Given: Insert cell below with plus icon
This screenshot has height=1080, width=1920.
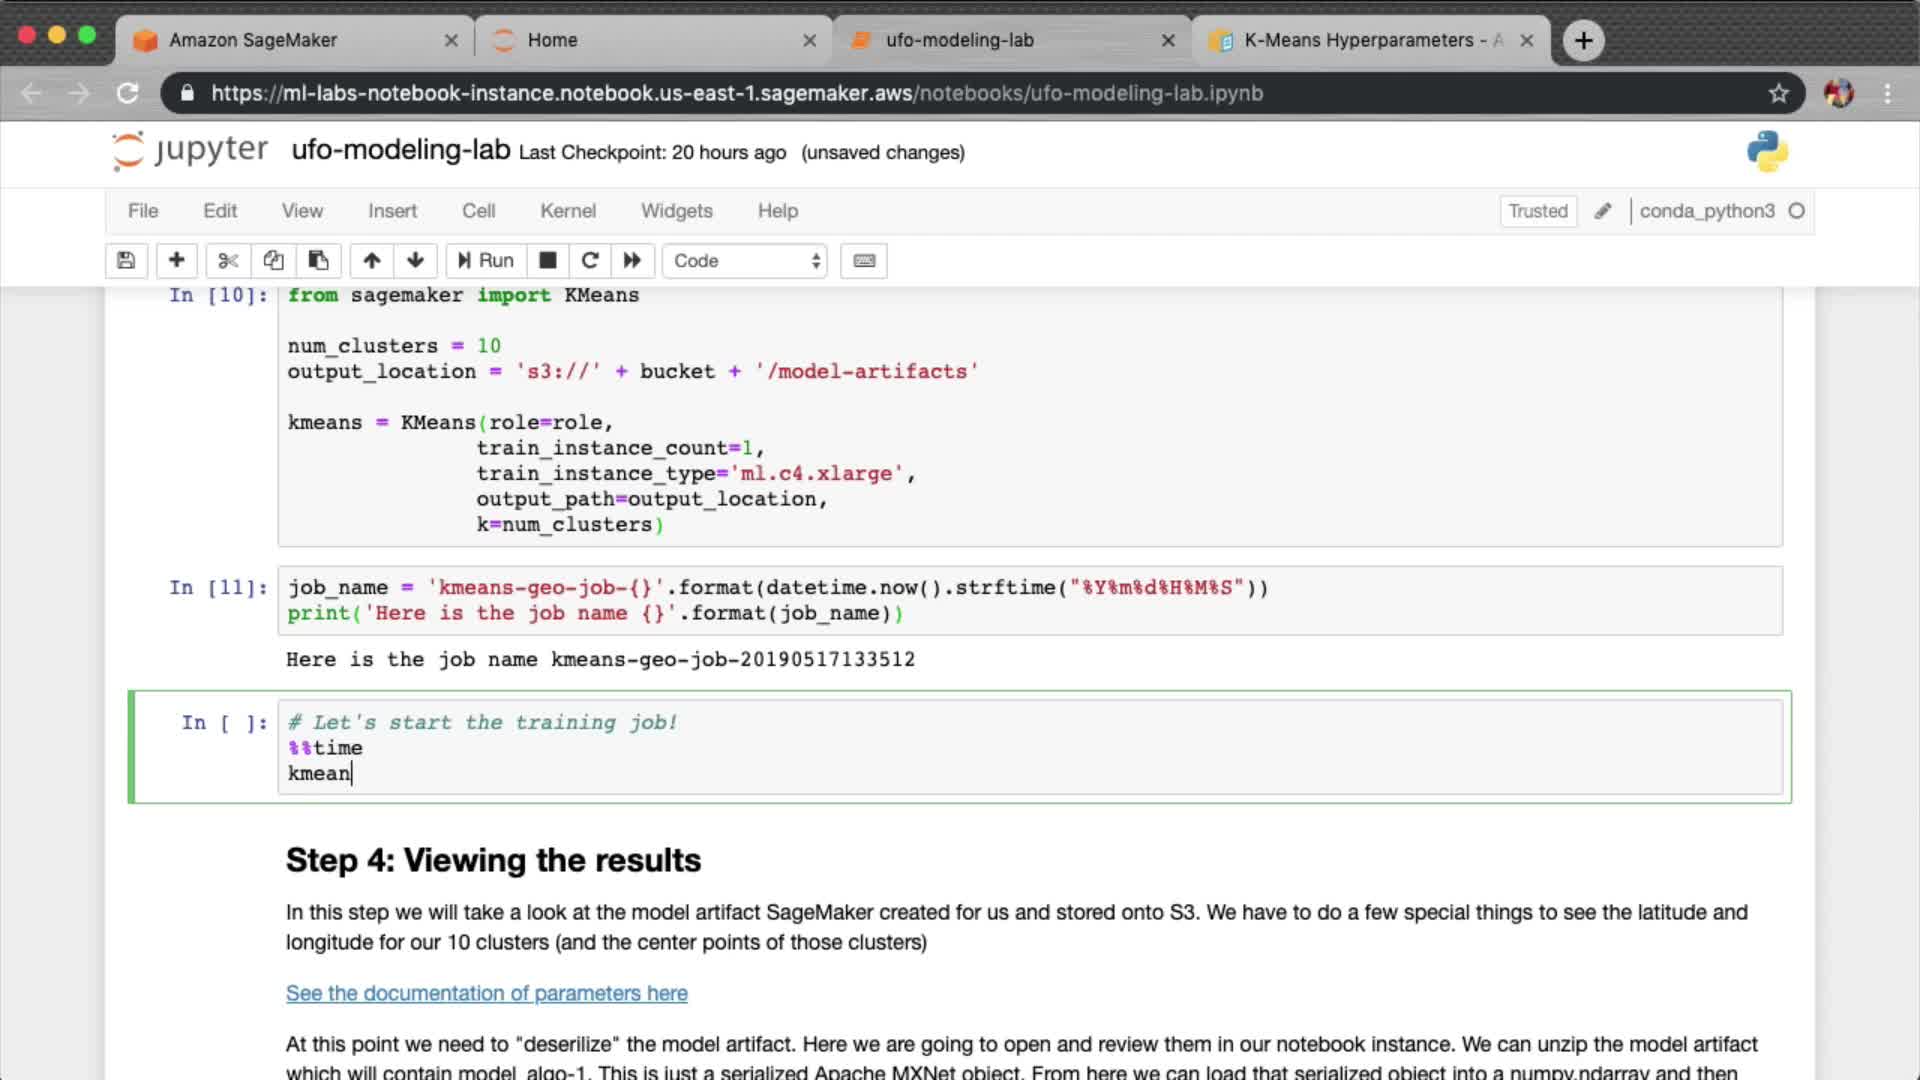Looking at the screenshot, I should tap(176, 261).
